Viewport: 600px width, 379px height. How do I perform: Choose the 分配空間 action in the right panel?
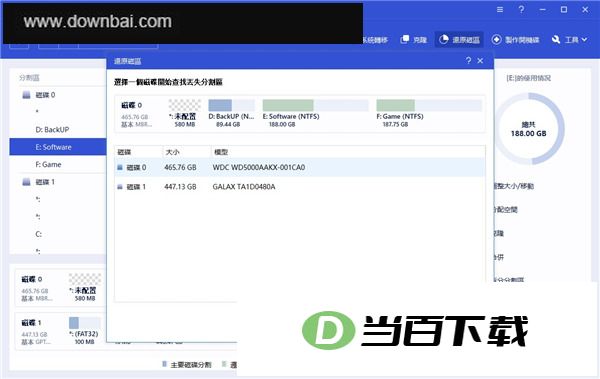click(505, 209)
